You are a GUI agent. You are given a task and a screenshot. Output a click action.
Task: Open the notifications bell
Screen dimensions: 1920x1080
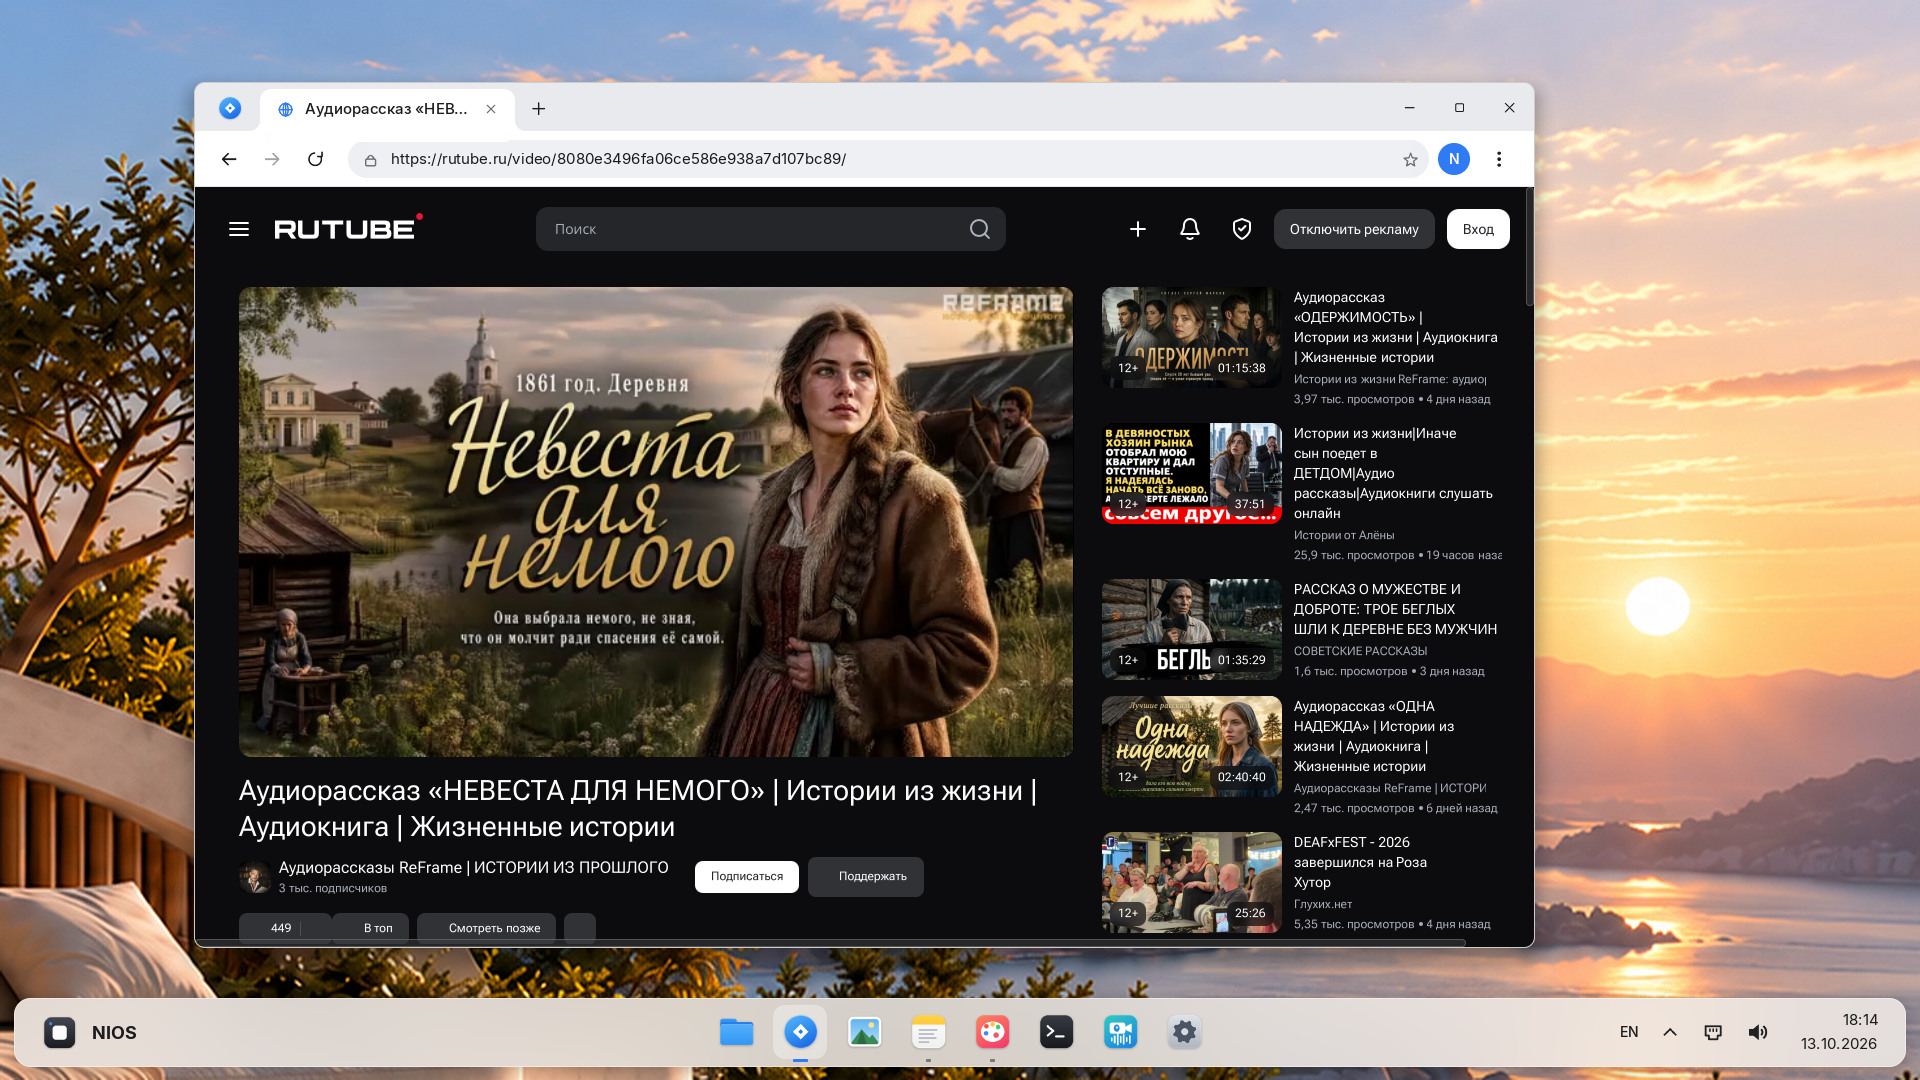coord(1190,229)
